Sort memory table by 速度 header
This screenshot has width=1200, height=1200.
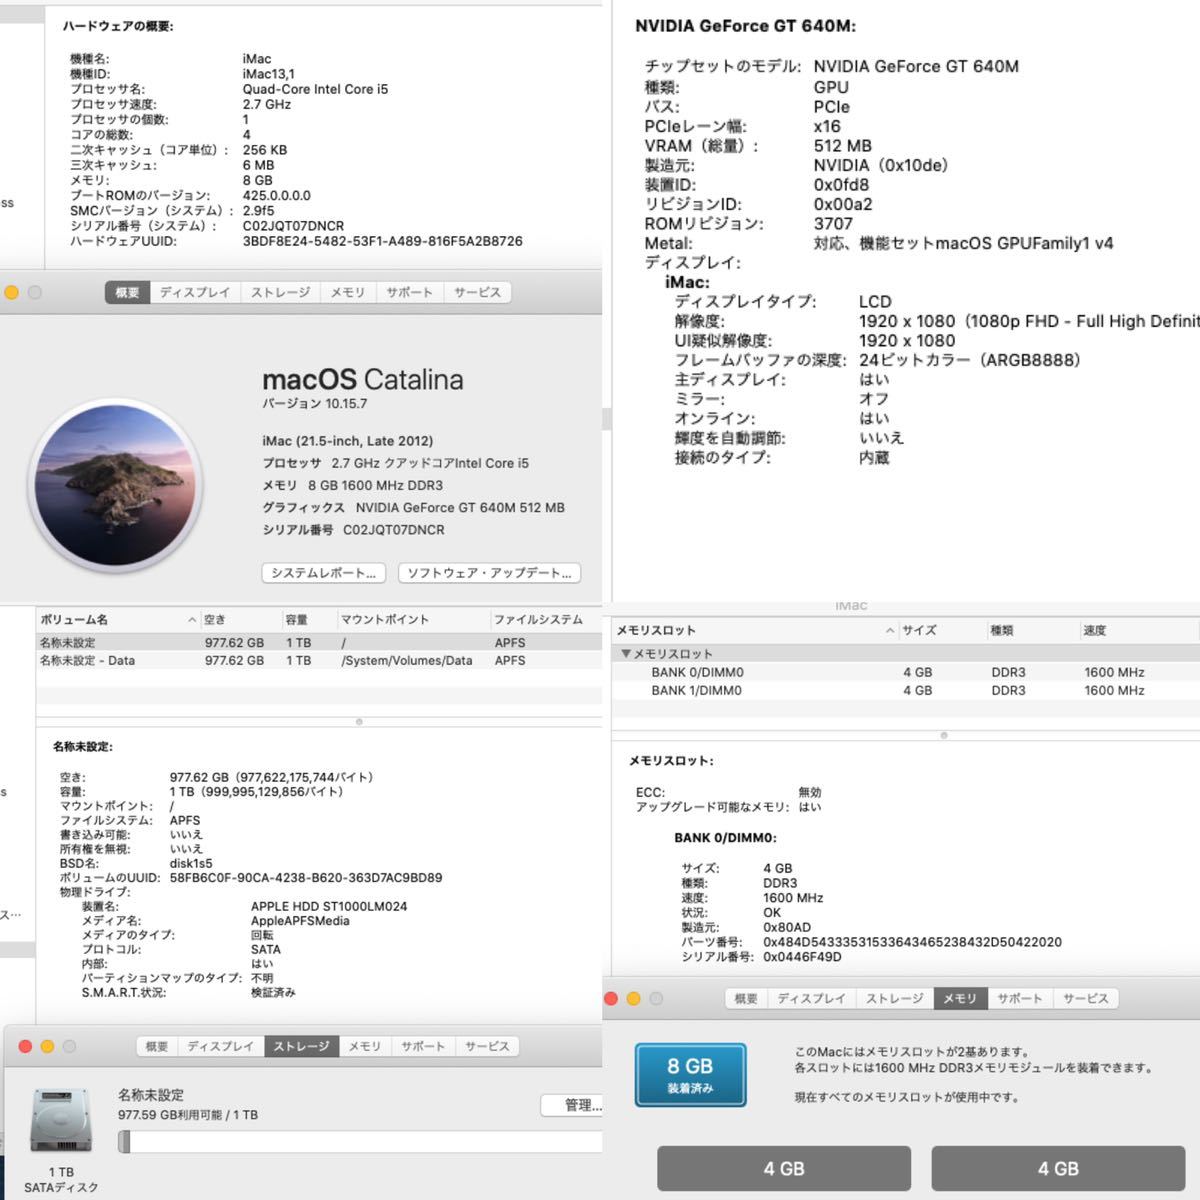(1138, 631)
